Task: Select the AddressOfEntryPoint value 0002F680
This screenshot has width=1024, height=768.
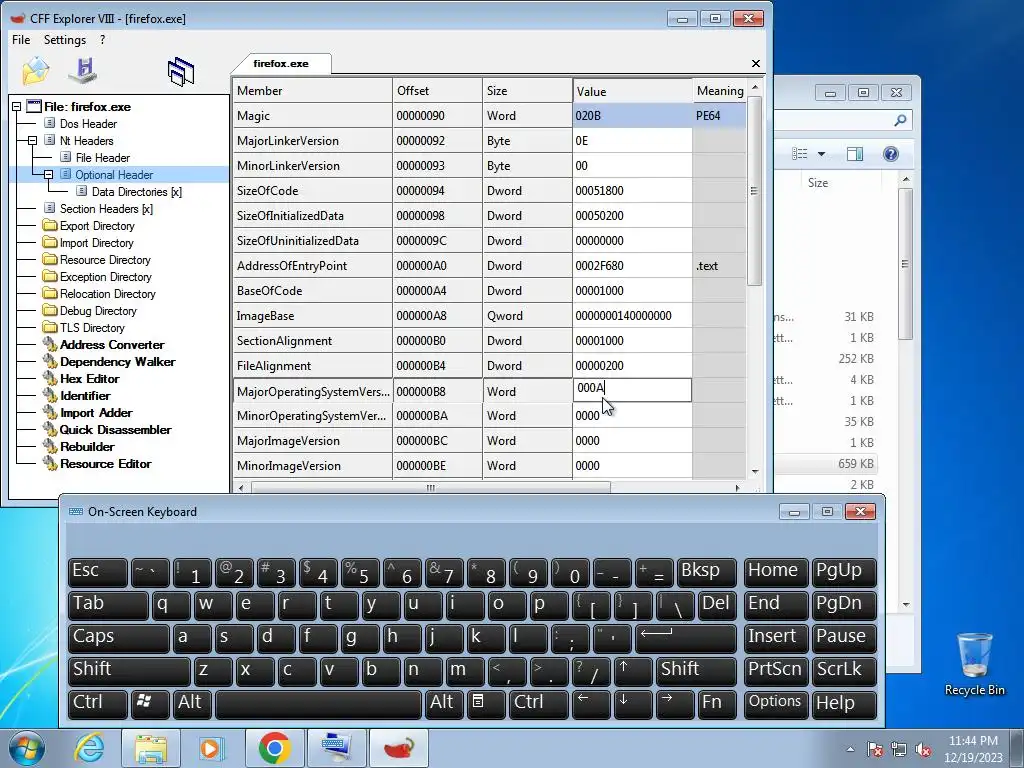Action: point(632,266)
